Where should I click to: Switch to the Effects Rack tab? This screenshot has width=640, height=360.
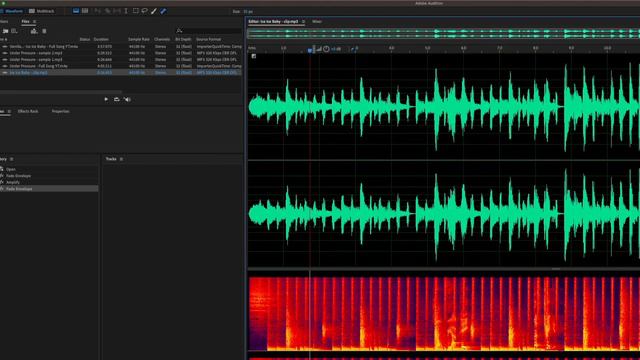tap(28, 111)
